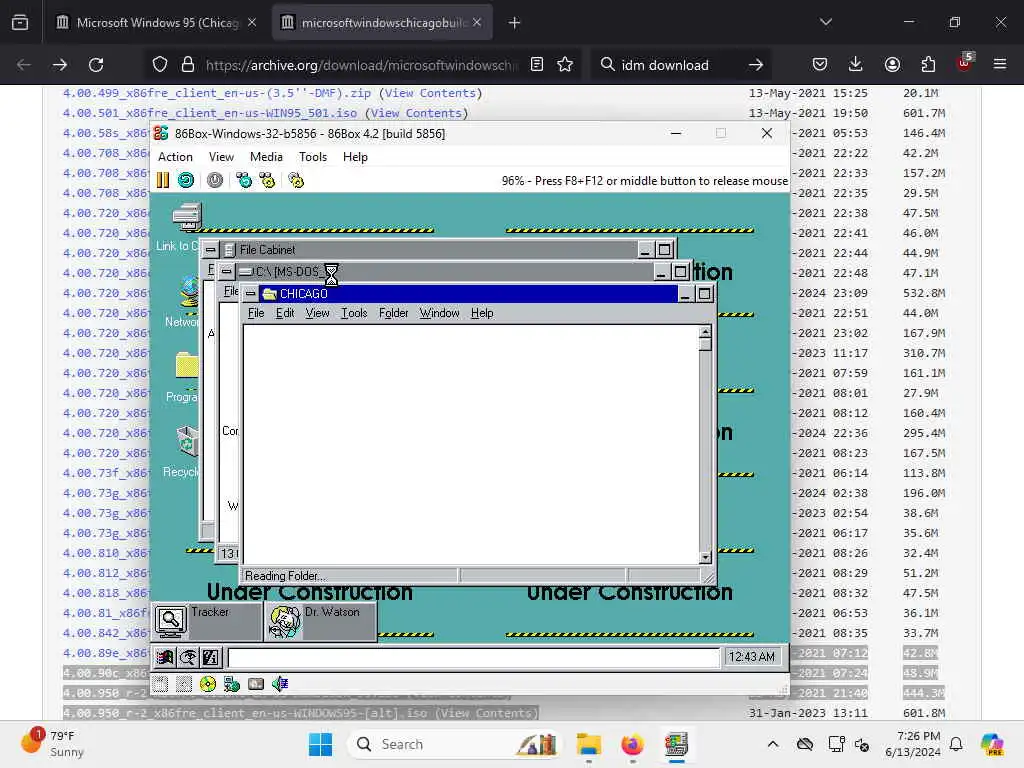Viewport: 1024px width, 768px height.
Task: Pause the 86Box emulation
Action: (x=163, y=180)
